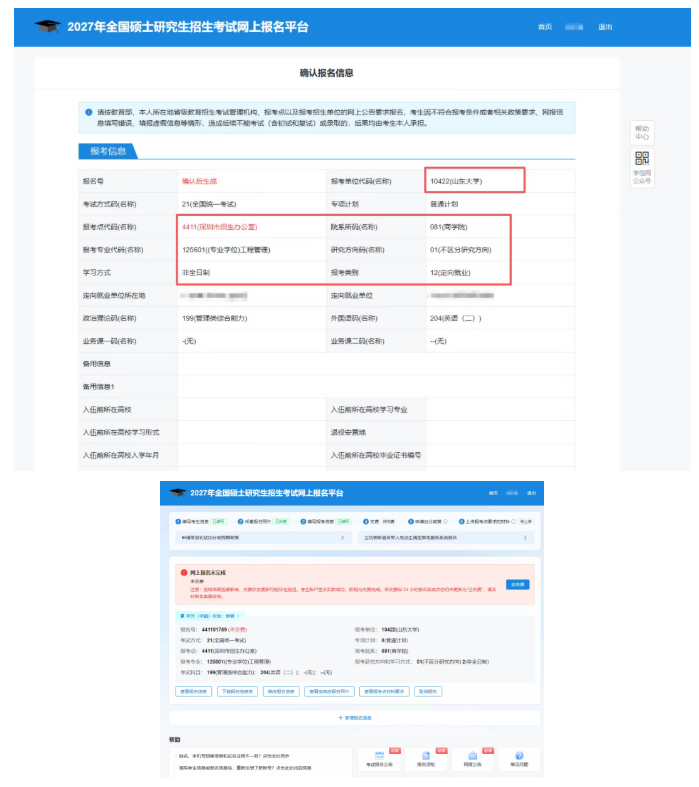Click 退出 in the lower page header
The height and width of the screenshot is (787, 699).
click(x=531, y=493)
